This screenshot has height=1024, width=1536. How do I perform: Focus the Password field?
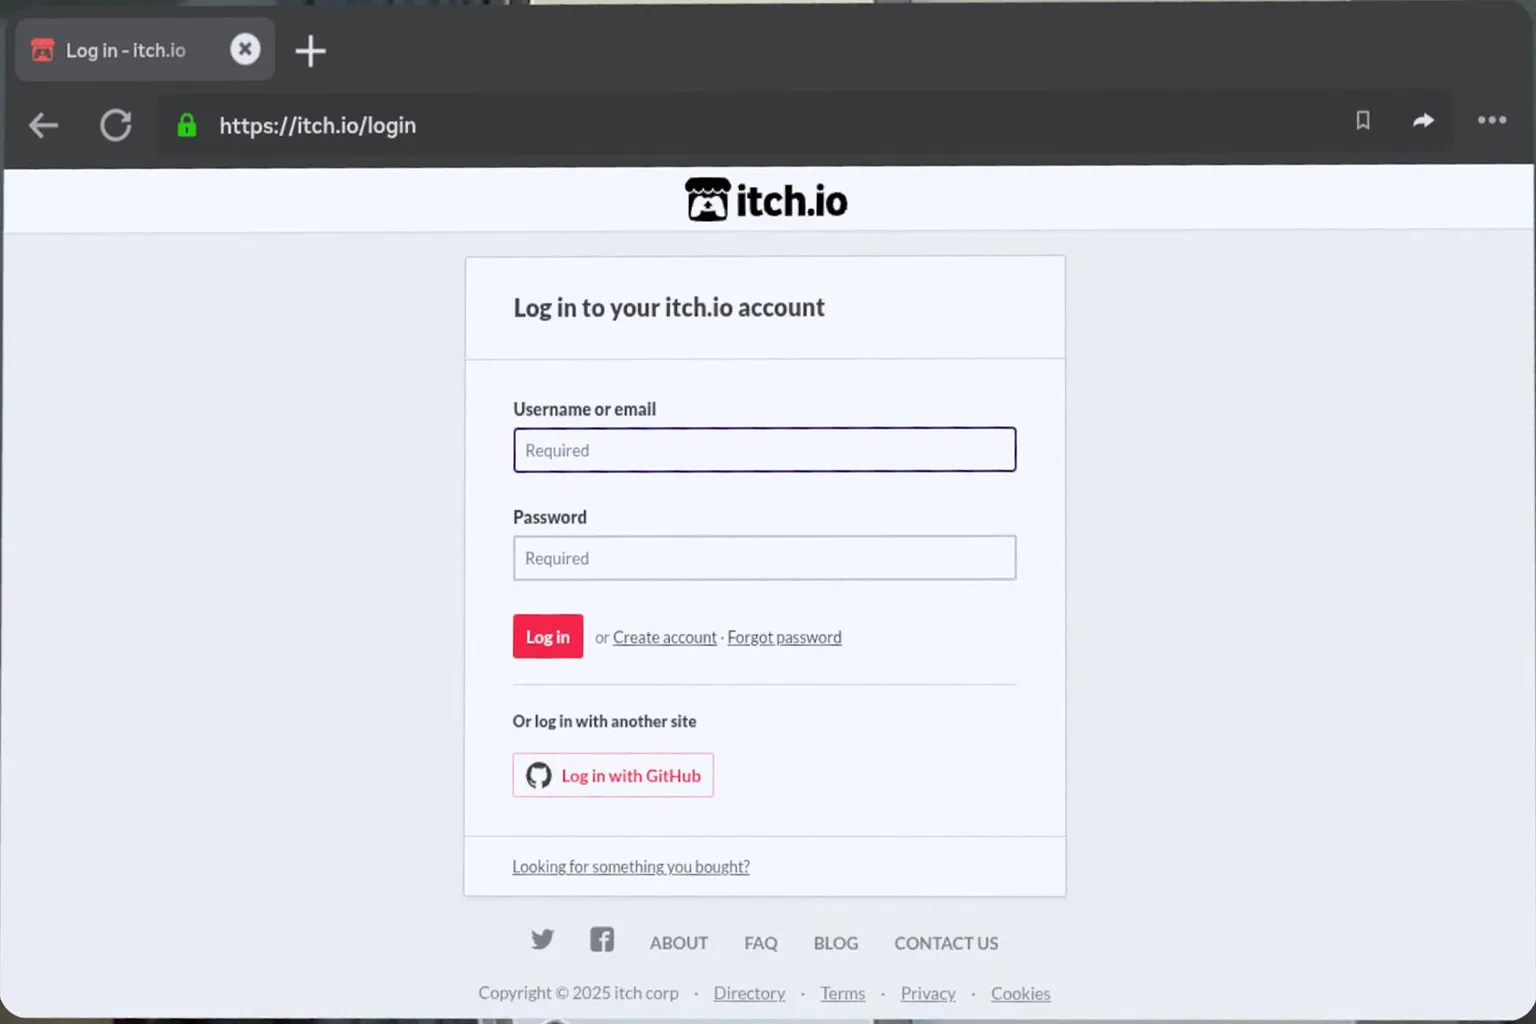[x=765, y=558]
